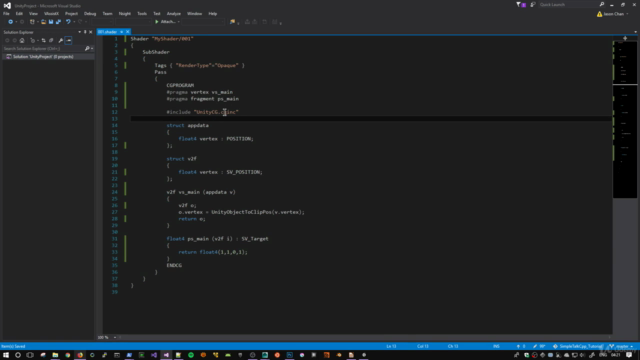
Task: Open the Windows Start button
Action: click(x=6, y=355)
